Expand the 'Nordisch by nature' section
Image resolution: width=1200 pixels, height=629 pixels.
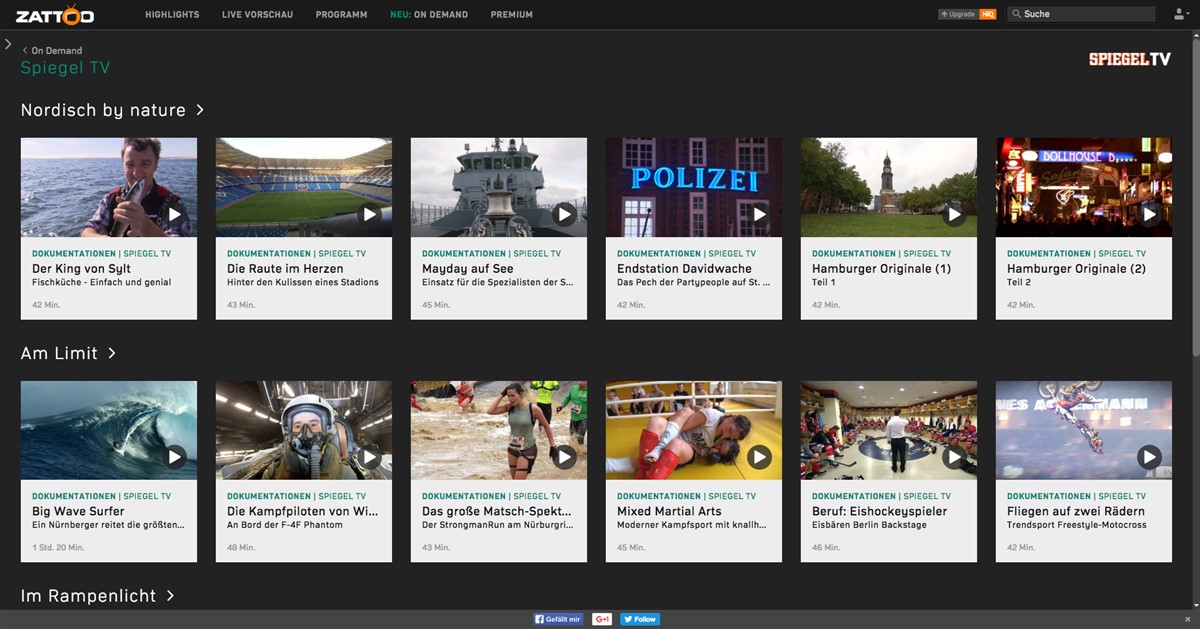112,110
